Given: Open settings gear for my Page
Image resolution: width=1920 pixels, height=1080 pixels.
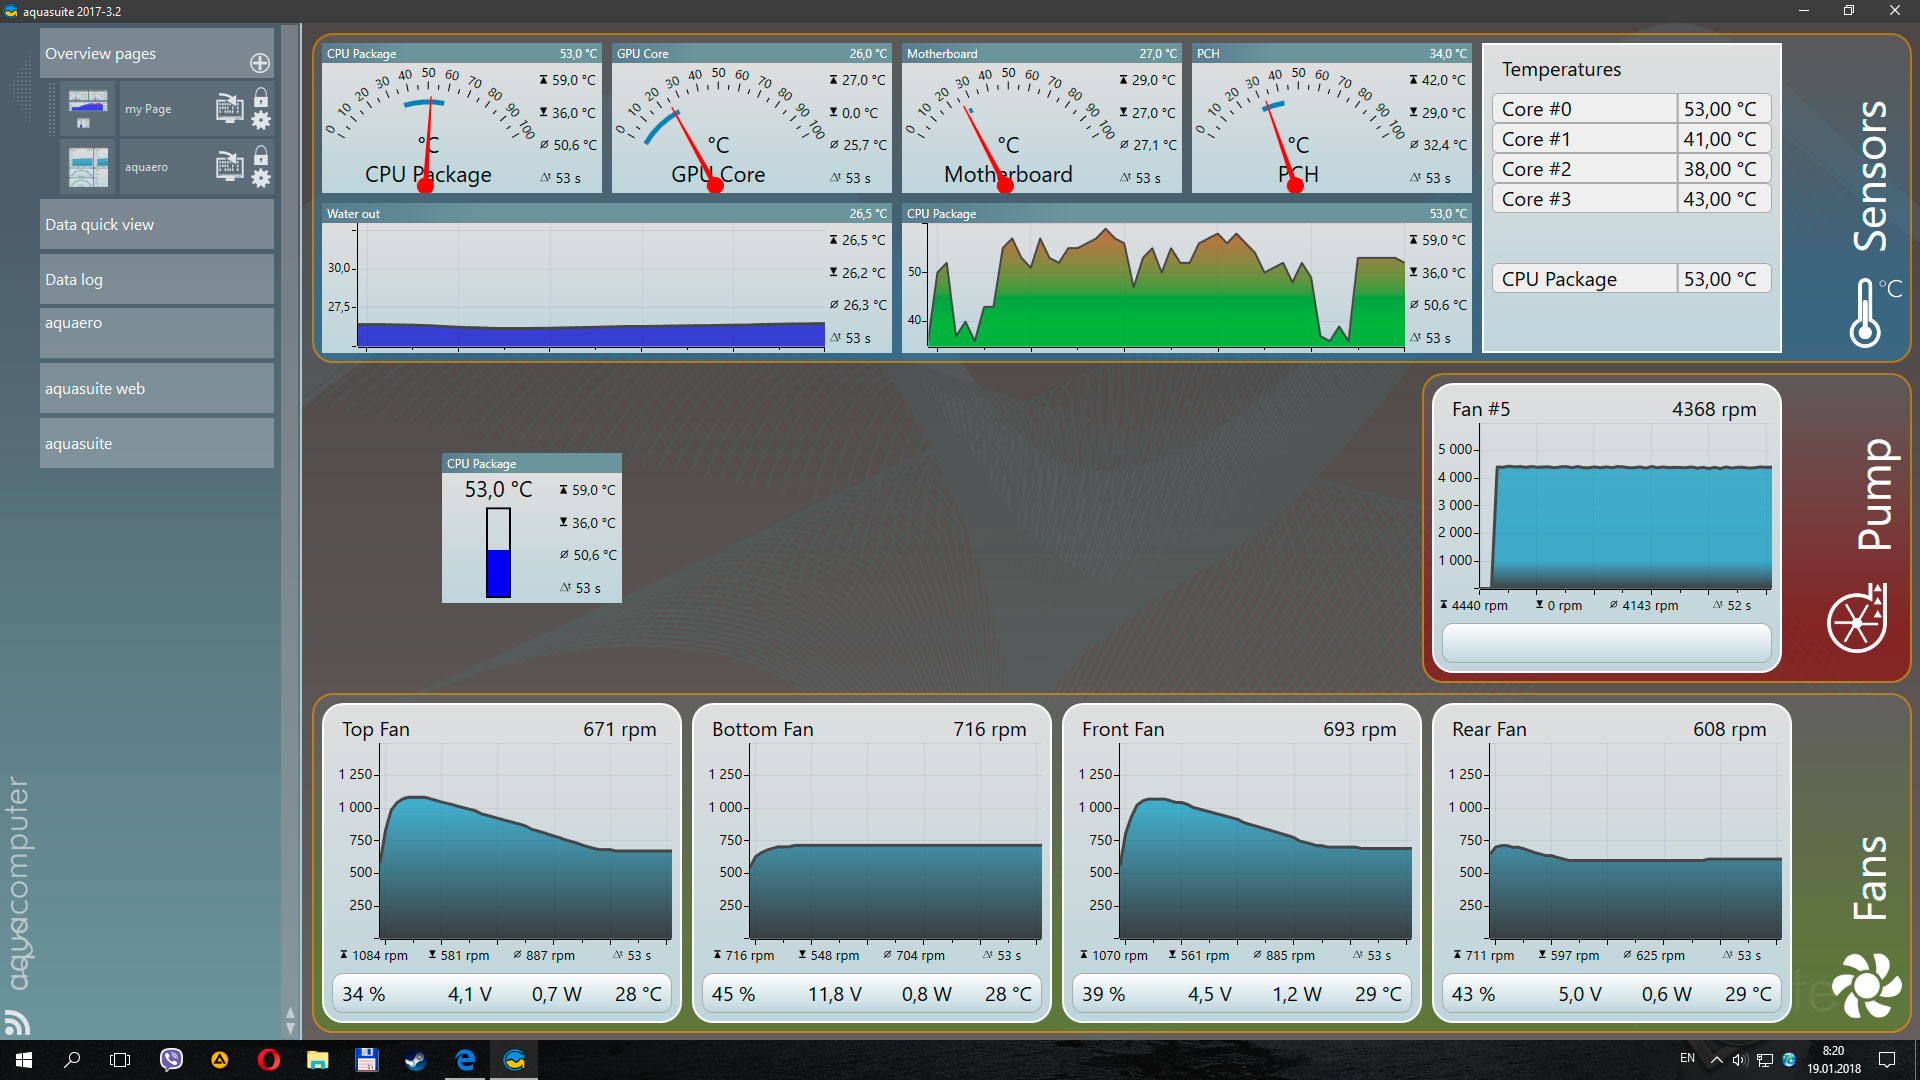Looking at the screenshot, I should click(261, 121).
